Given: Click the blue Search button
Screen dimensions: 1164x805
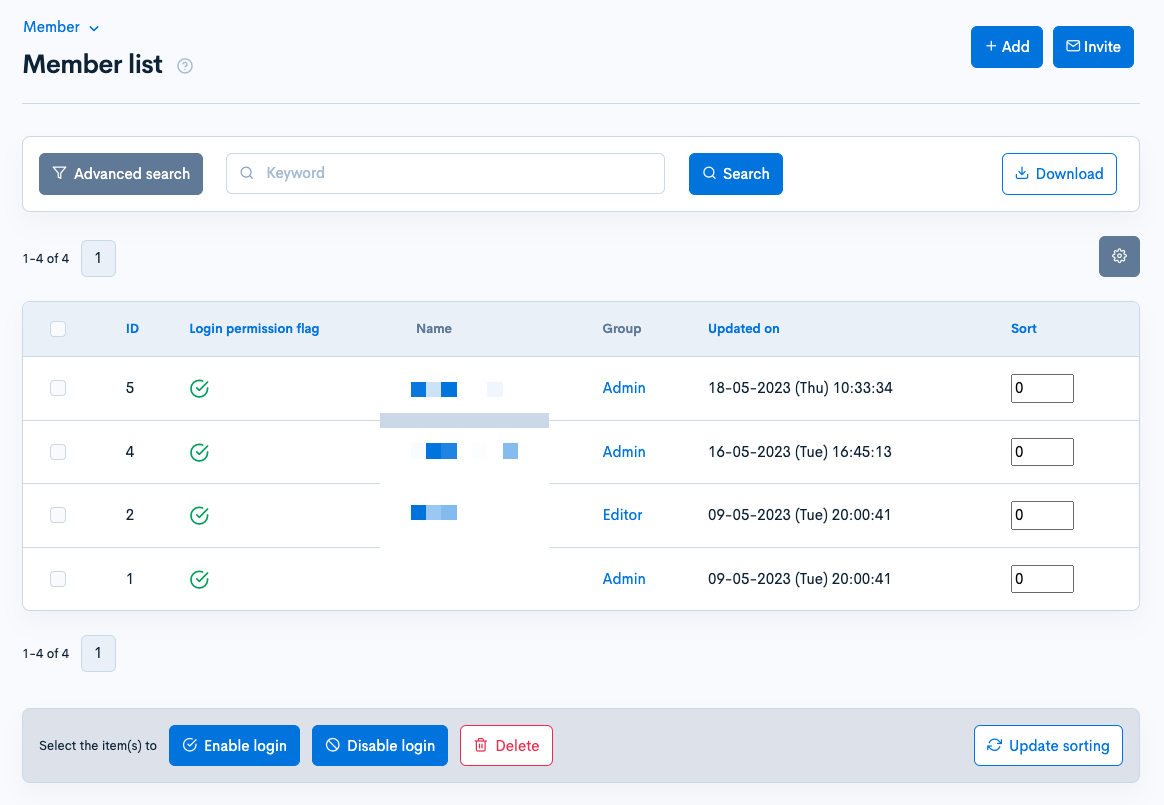Looking at the screenshot, I should click(736, 174).
